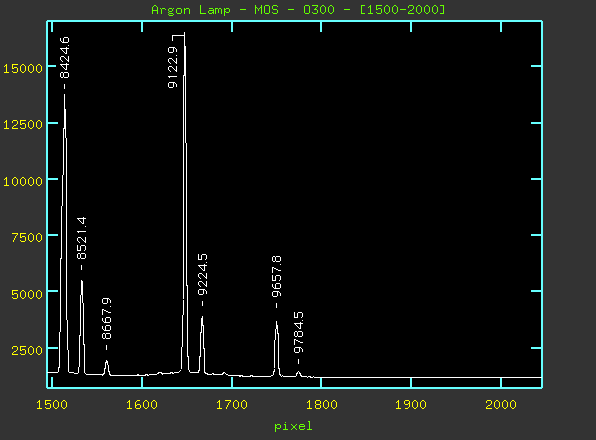The height and width of the screenshot is (440, 596).
Task: Select the 9224.5 wavelength label
Action: tap(203, 274)
